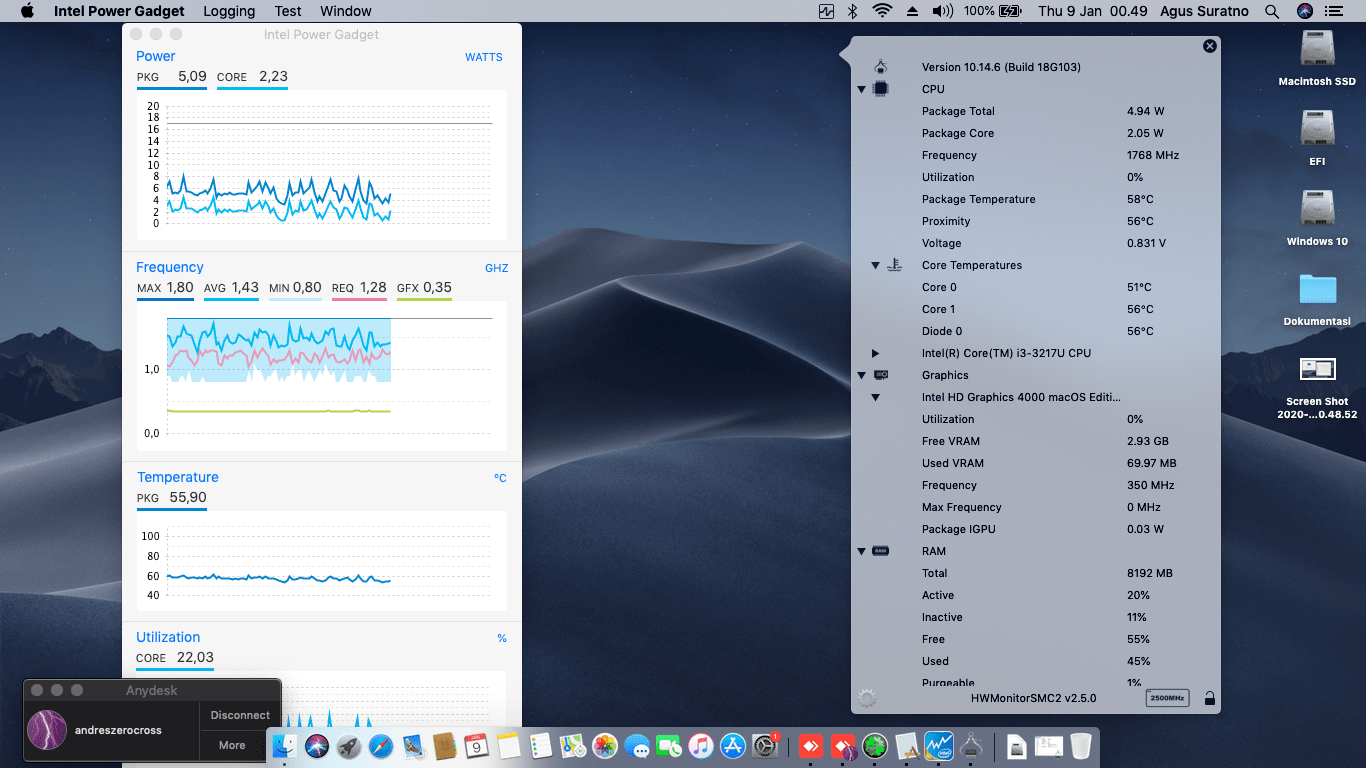Viewport: 1366px width, 768px height.
Task: Click More in the Anydesk window
Action: [232, 745]
